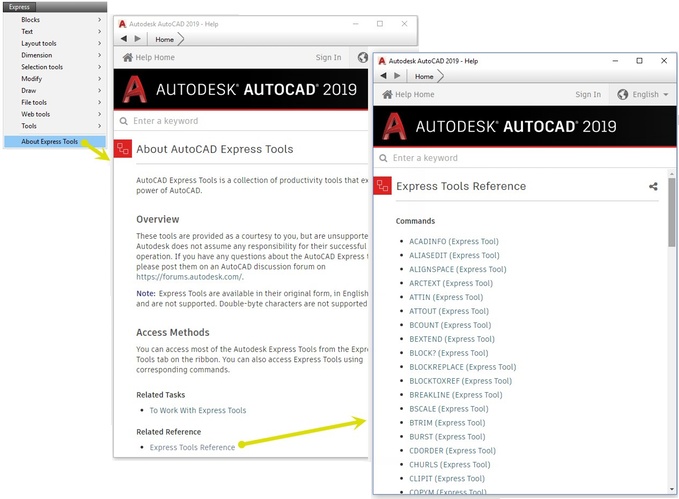
Task: Open CDORDER (Express Tool) link
Action: click(453, 450)
